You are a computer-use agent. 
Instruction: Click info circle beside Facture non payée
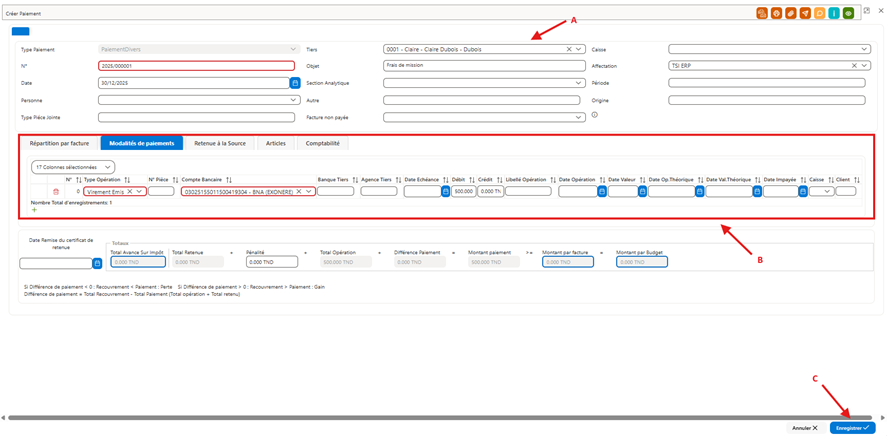tap(594, 115)
